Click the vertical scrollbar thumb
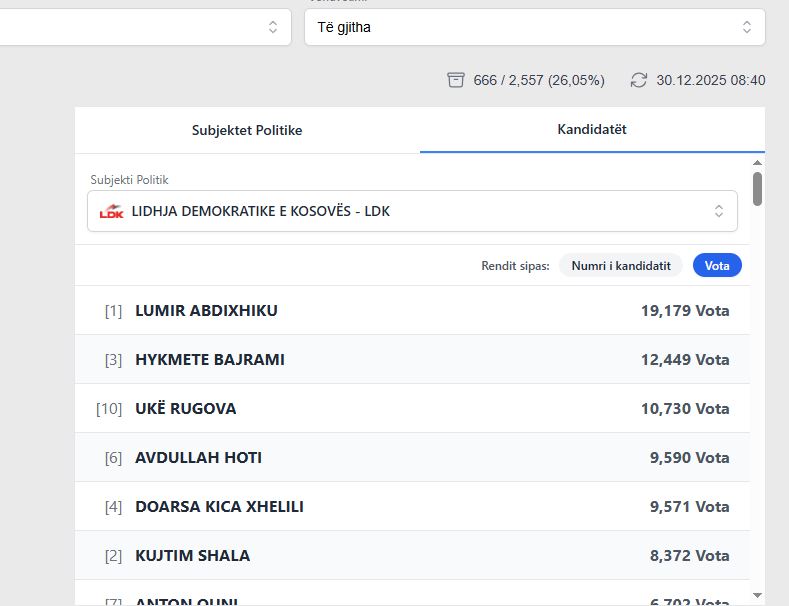Viewport: 789px width, 606px height. coord(757,188)
